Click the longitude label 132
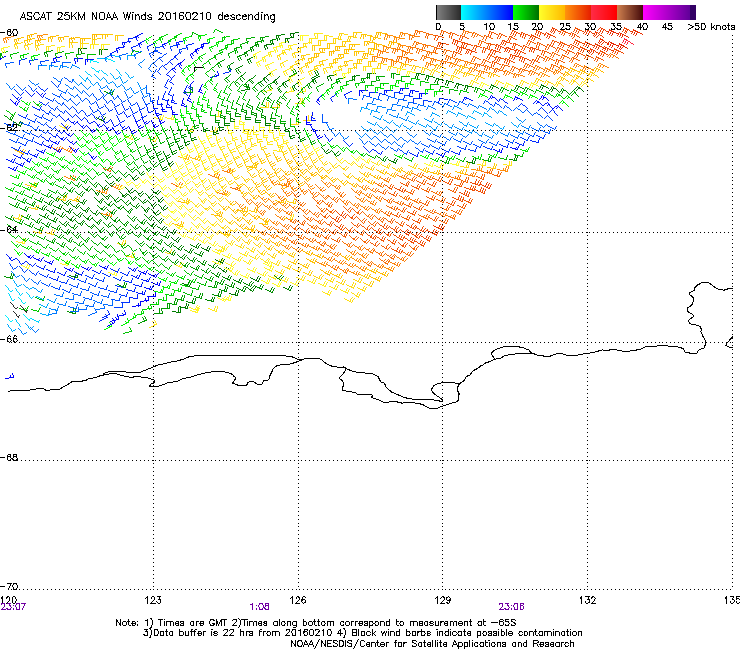This screenshot has width=740, height=650. pyautogui.click(x=587, y=599)
